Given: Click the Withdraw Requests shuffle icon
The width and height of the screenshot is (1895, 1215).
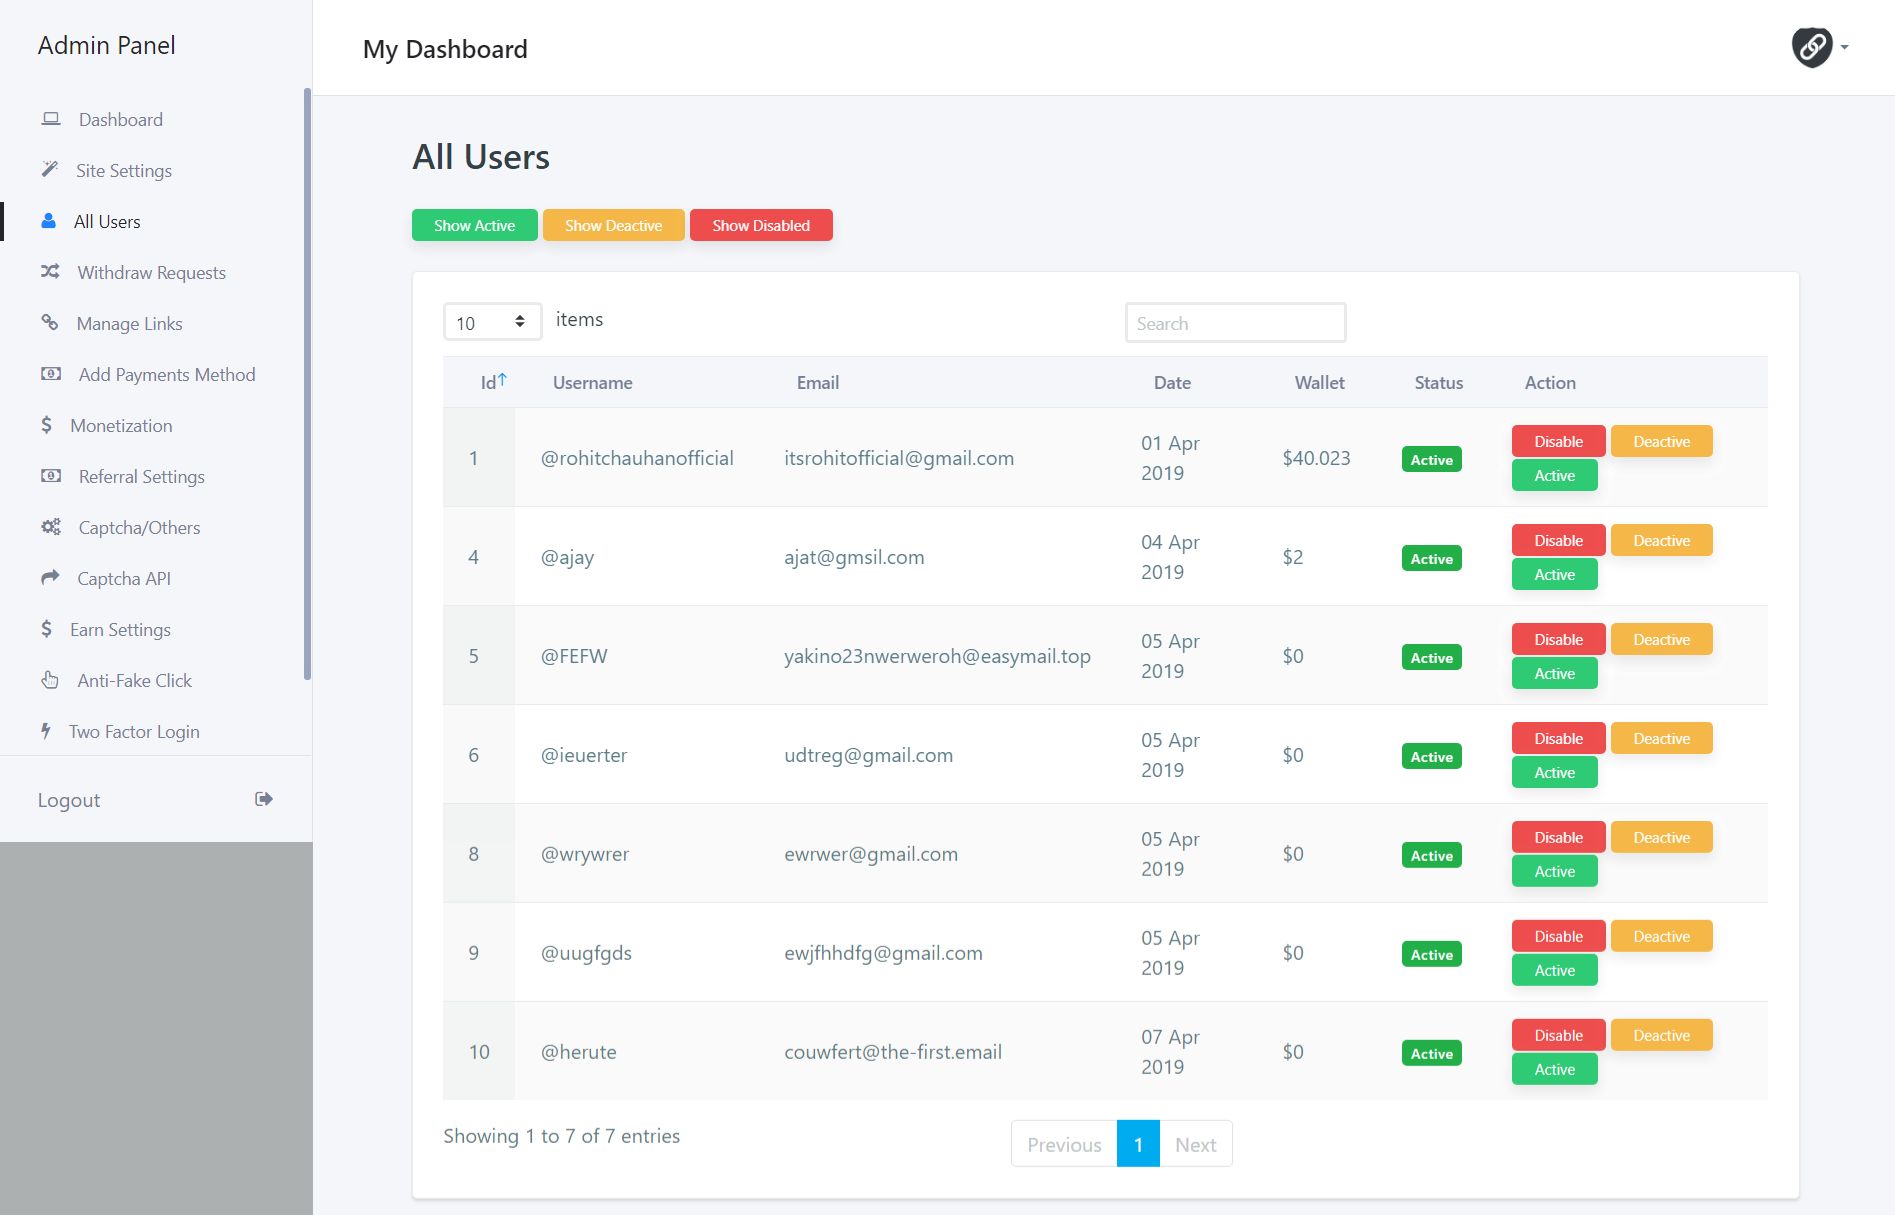Looking at the screenshot, I should tap(50, 271).
